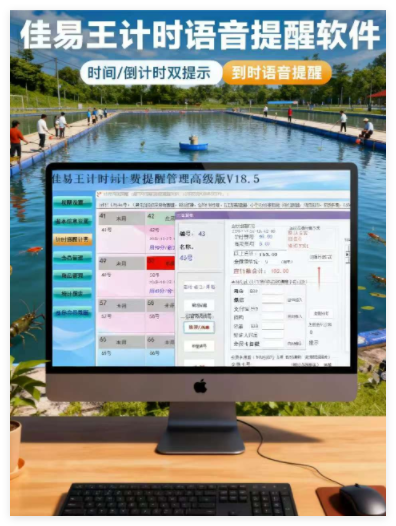Viewport: 396px width, 526px height.
Task: Click the button beside the 团购 field
Action: coord(294,316)
